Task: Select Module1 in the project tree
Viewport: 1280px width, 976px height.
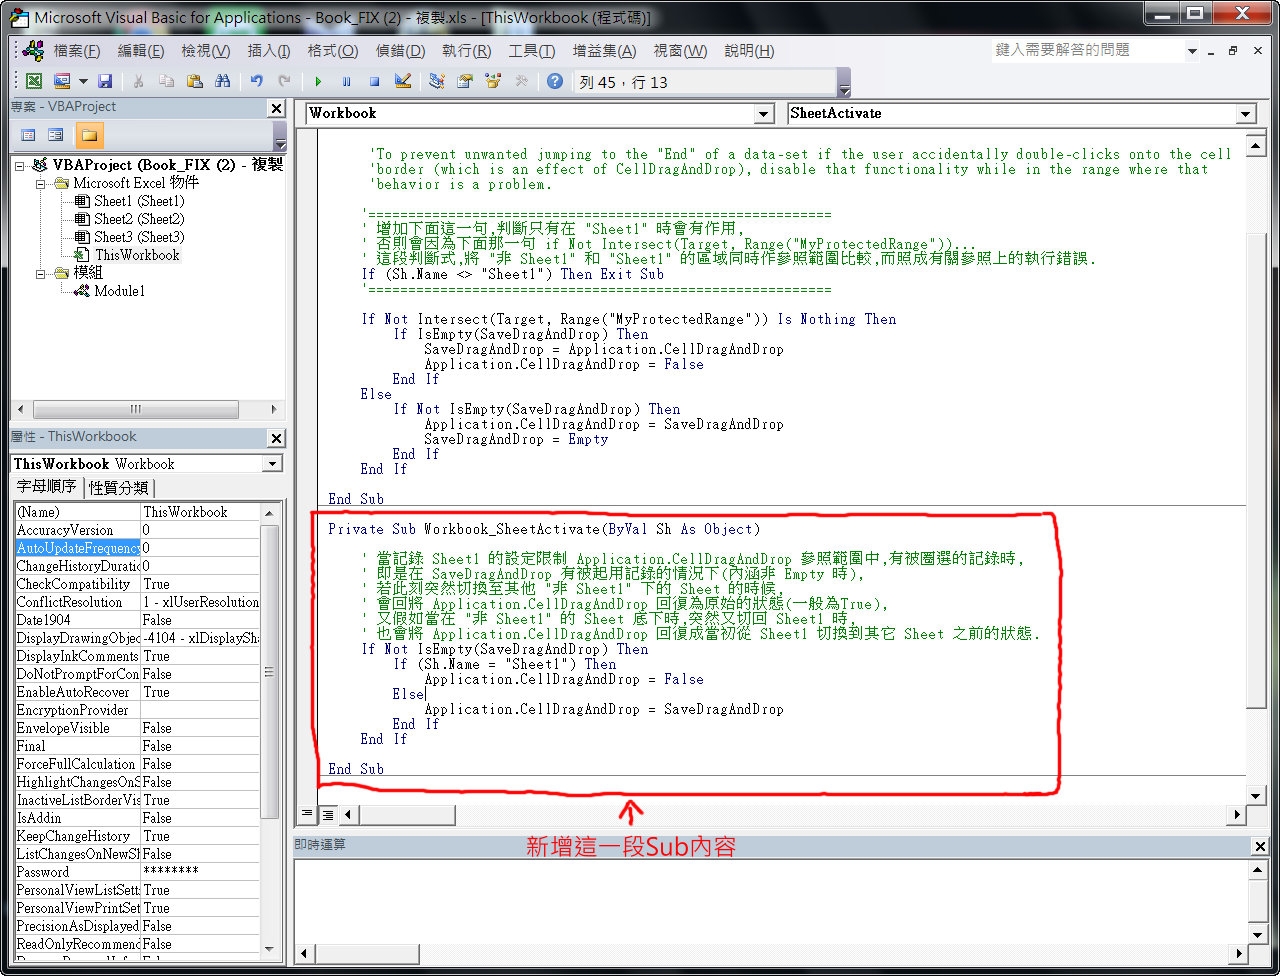Action: pos(119,291)
